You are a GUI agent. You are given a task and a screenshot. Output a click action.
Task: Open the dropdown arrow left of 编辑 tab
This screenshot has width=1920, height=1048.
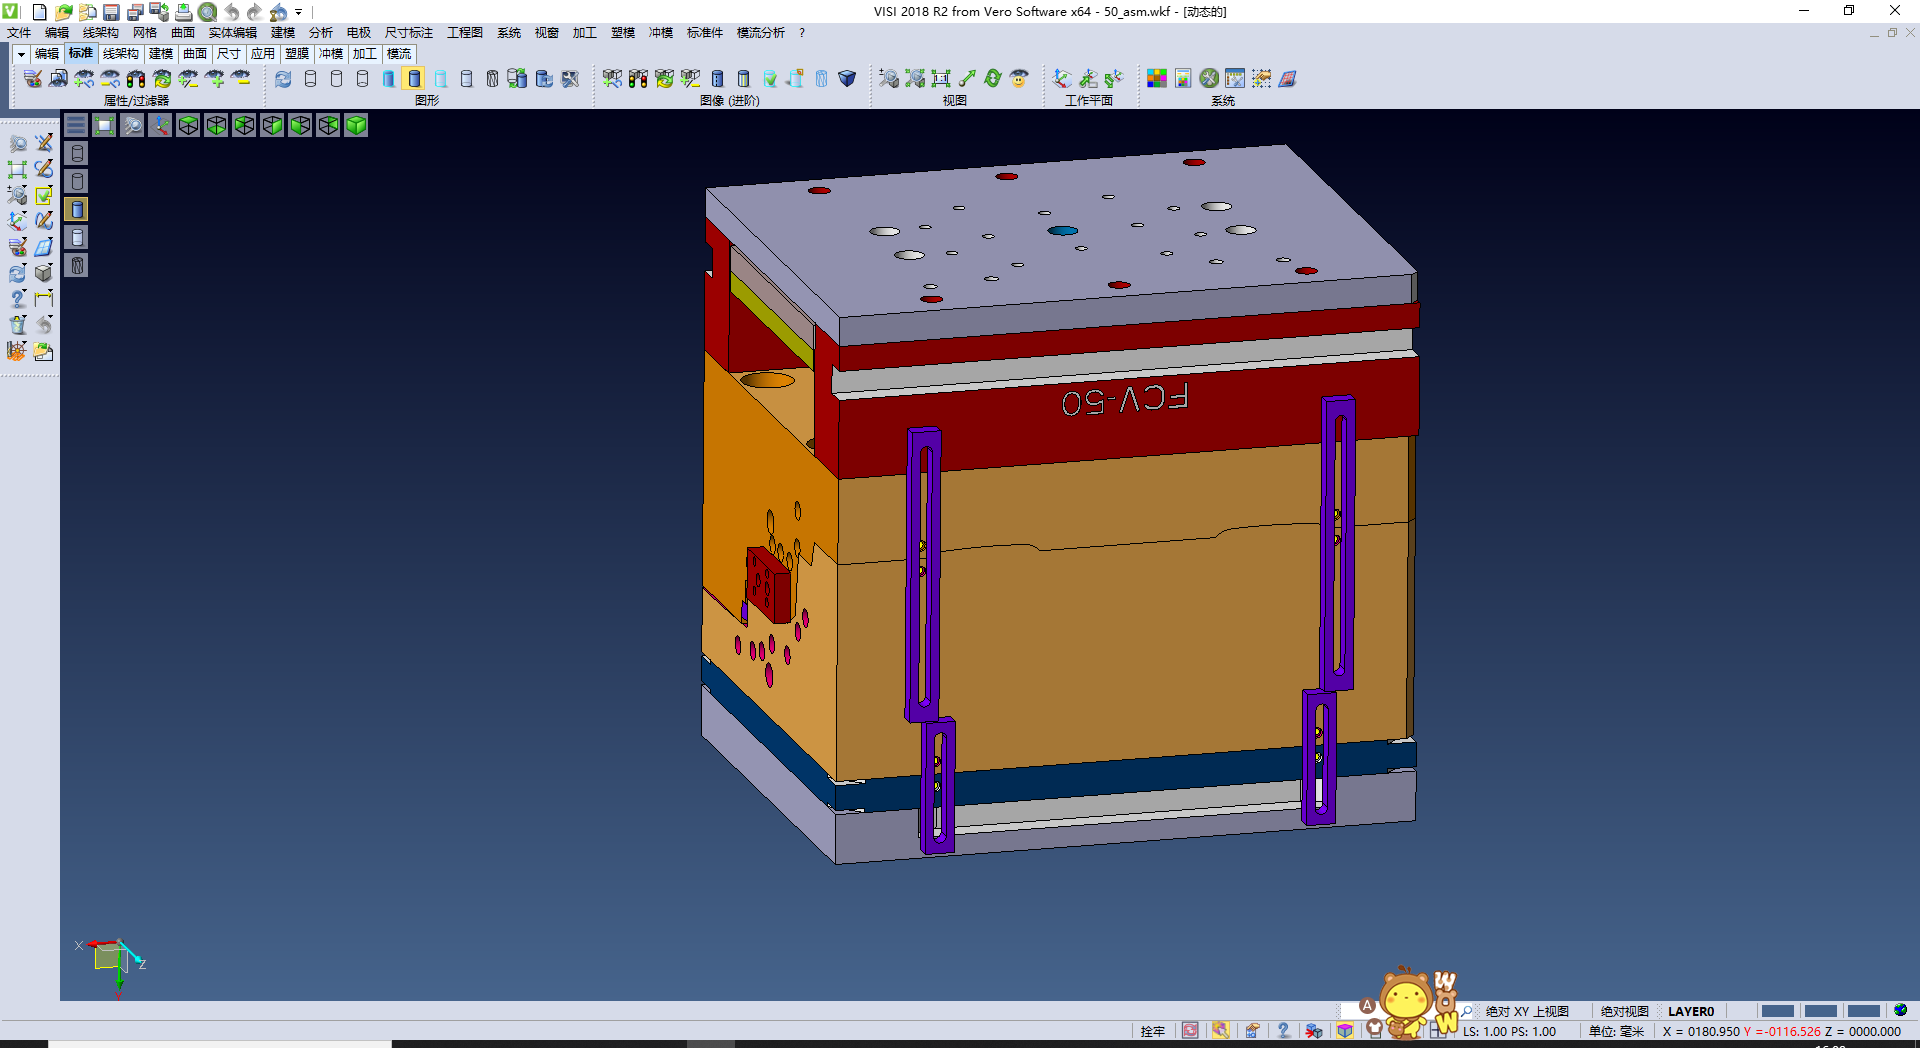[x=21, y=54]
